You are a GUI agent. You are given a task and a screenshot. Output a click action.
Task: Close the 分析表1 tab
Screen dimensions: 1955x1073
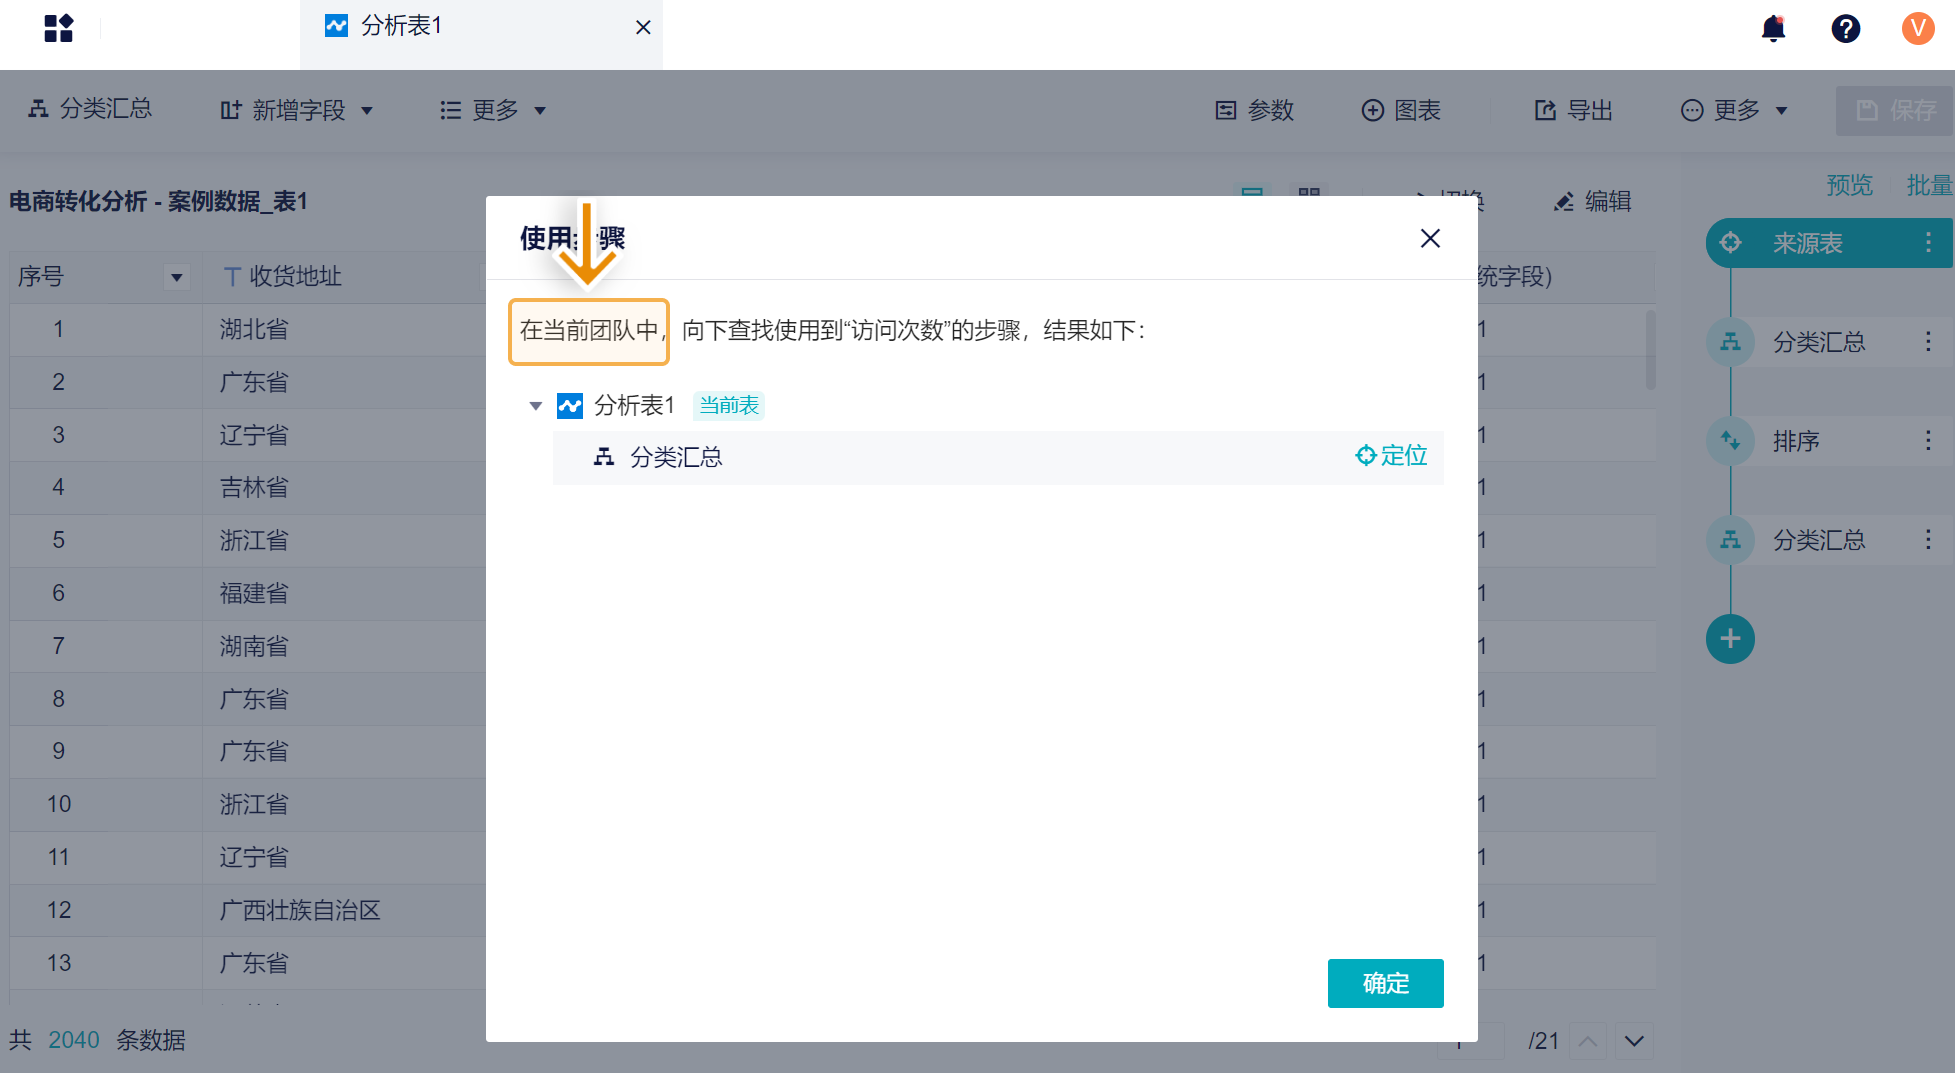[643, 27]
